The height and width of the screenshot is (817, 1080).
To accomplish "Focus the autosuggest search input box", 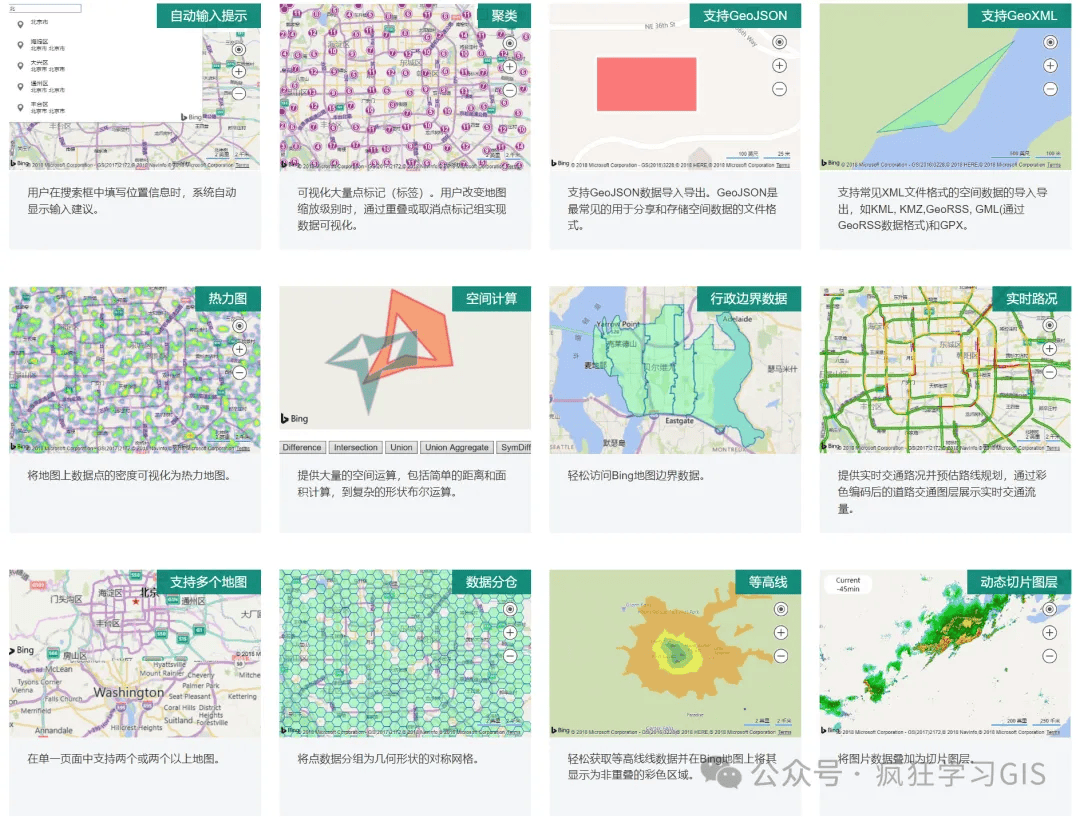I will point(45,8).
